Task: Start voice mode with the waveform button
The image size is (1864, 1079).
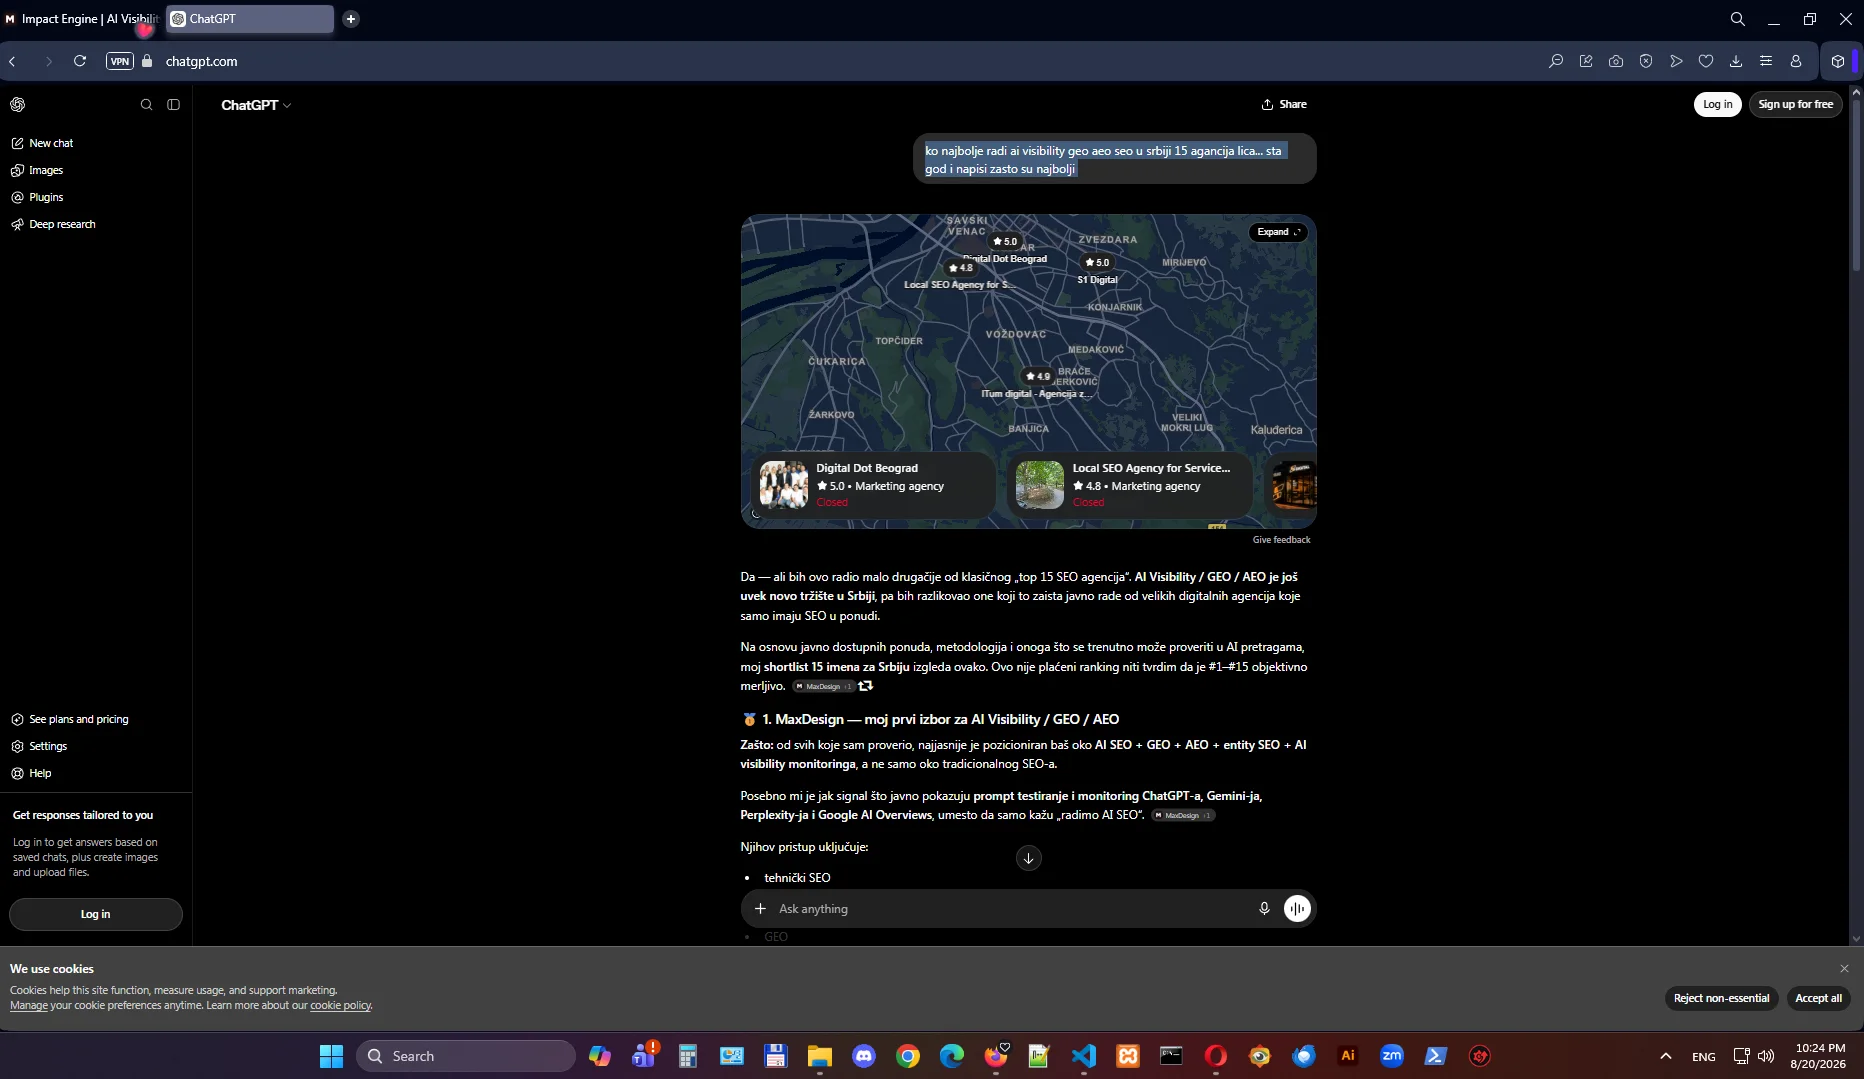Action: 1297,909
